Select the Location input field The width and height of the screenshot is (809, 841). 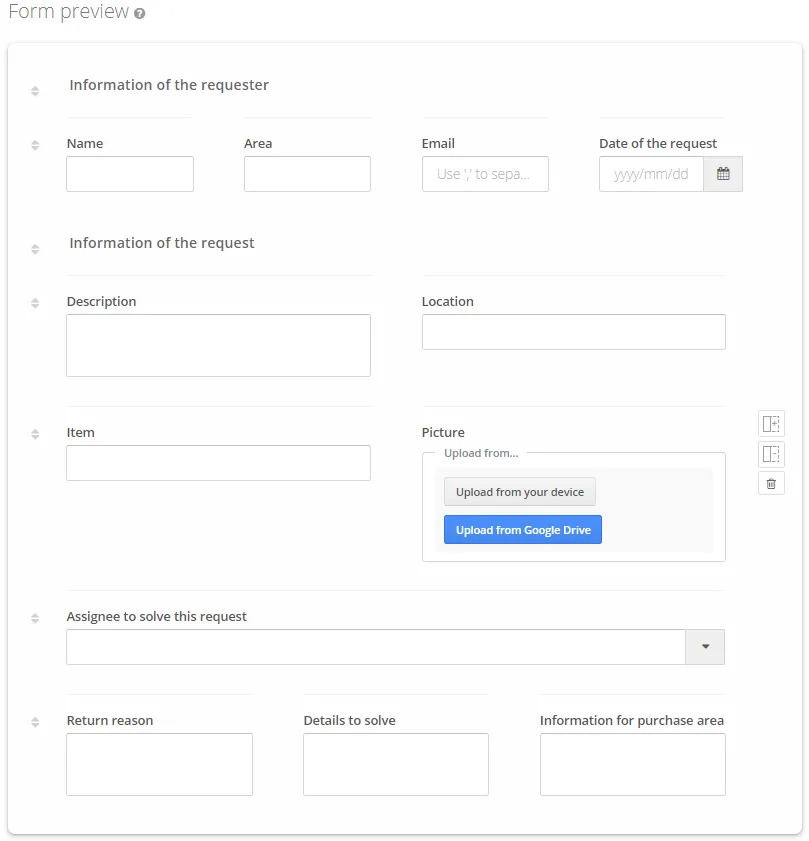click(x=573, y=332)
